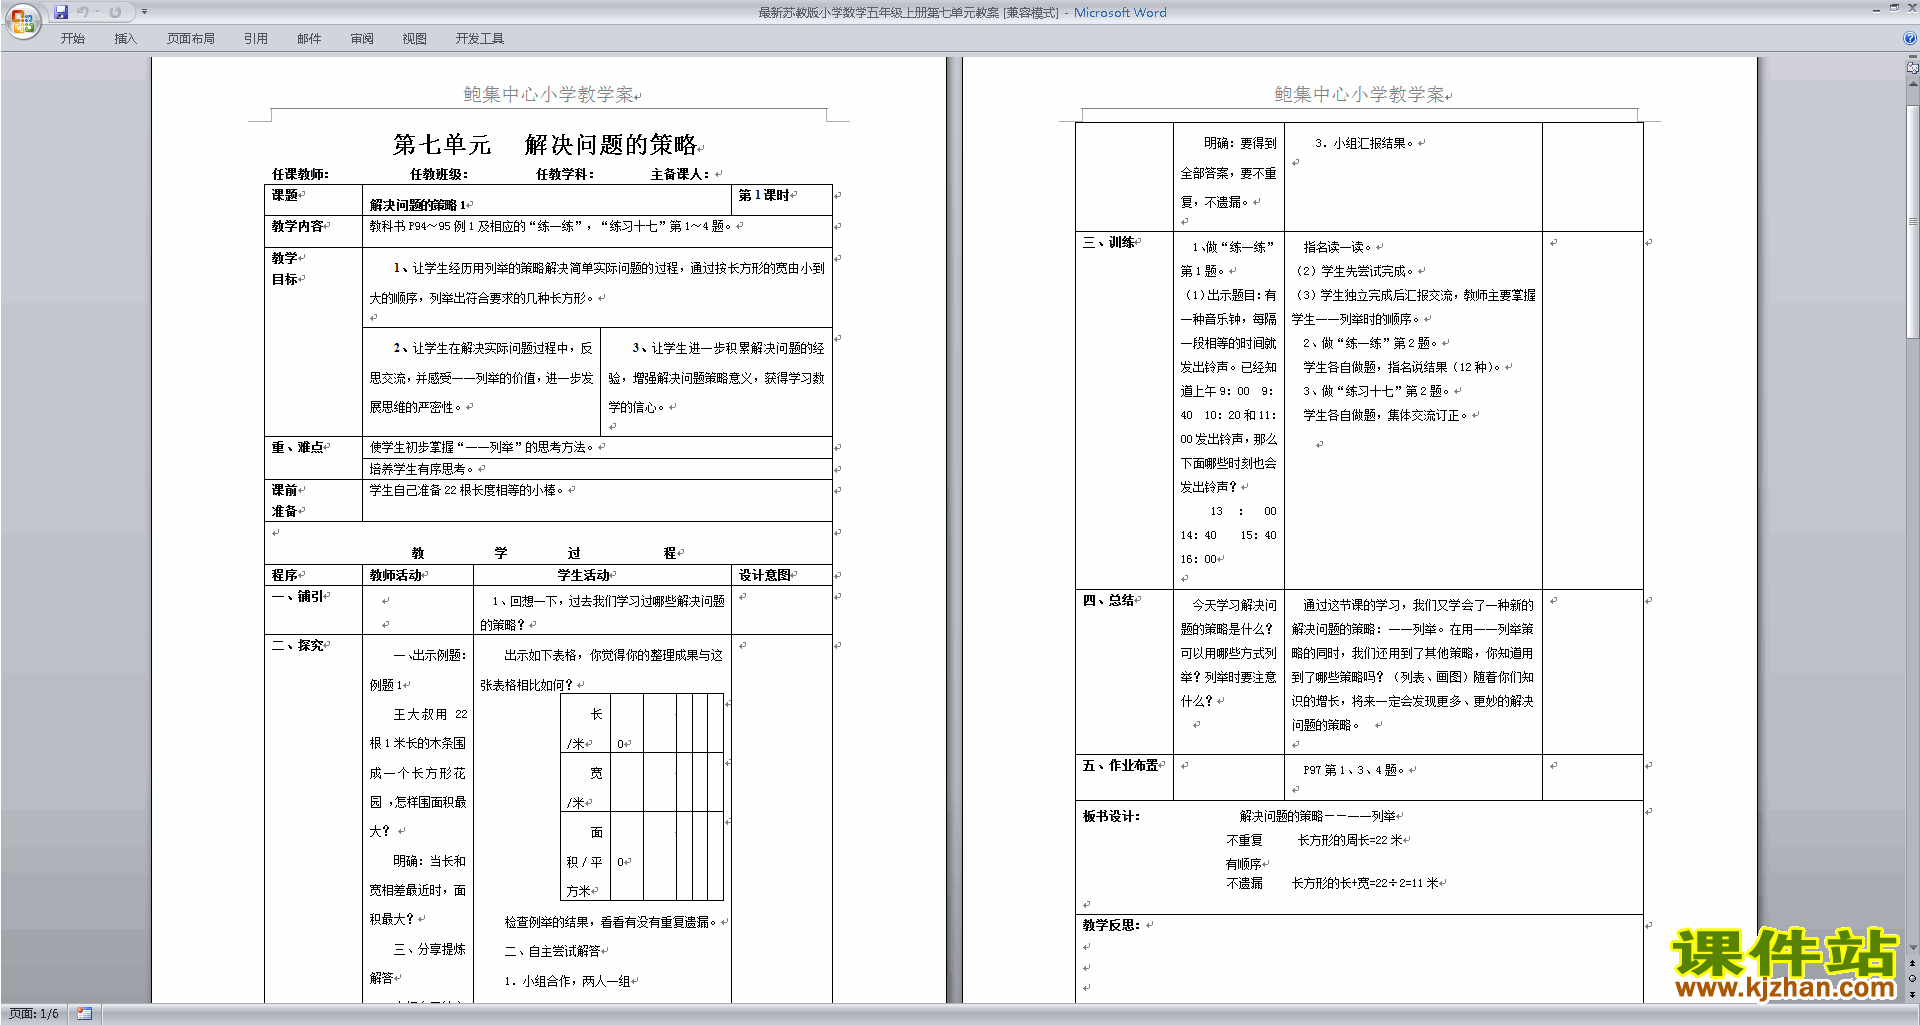Open the 开始 ribbon tab
This screenshot has height=1025, width=1920.
pyautogui.click(x=72, y=39)
